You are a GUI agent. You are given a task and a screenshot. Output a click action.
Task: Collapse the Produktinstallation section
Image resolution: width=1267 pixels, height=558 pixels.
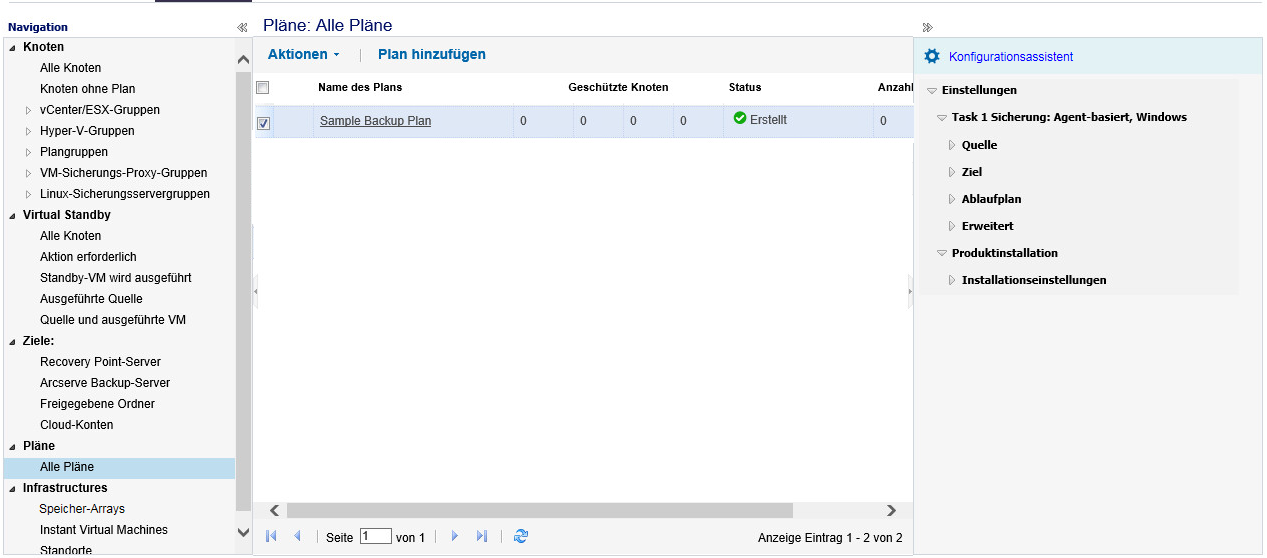pyautogui.click(x=942, y=254)
